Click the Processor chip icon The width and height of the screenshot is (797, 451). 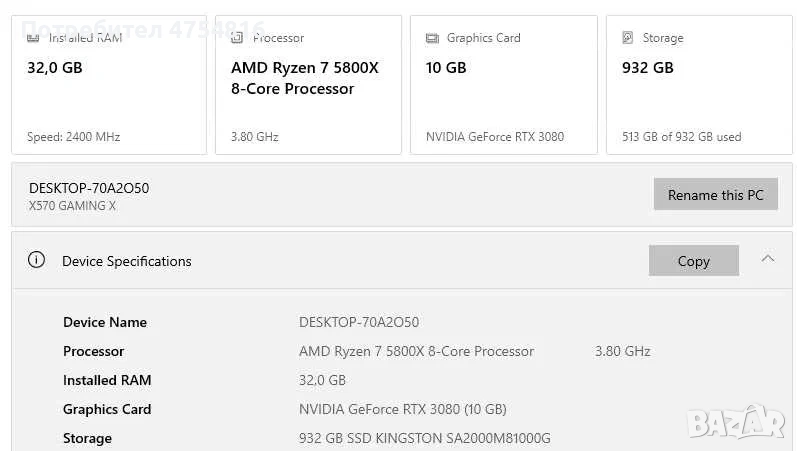[x=237, y=38]
